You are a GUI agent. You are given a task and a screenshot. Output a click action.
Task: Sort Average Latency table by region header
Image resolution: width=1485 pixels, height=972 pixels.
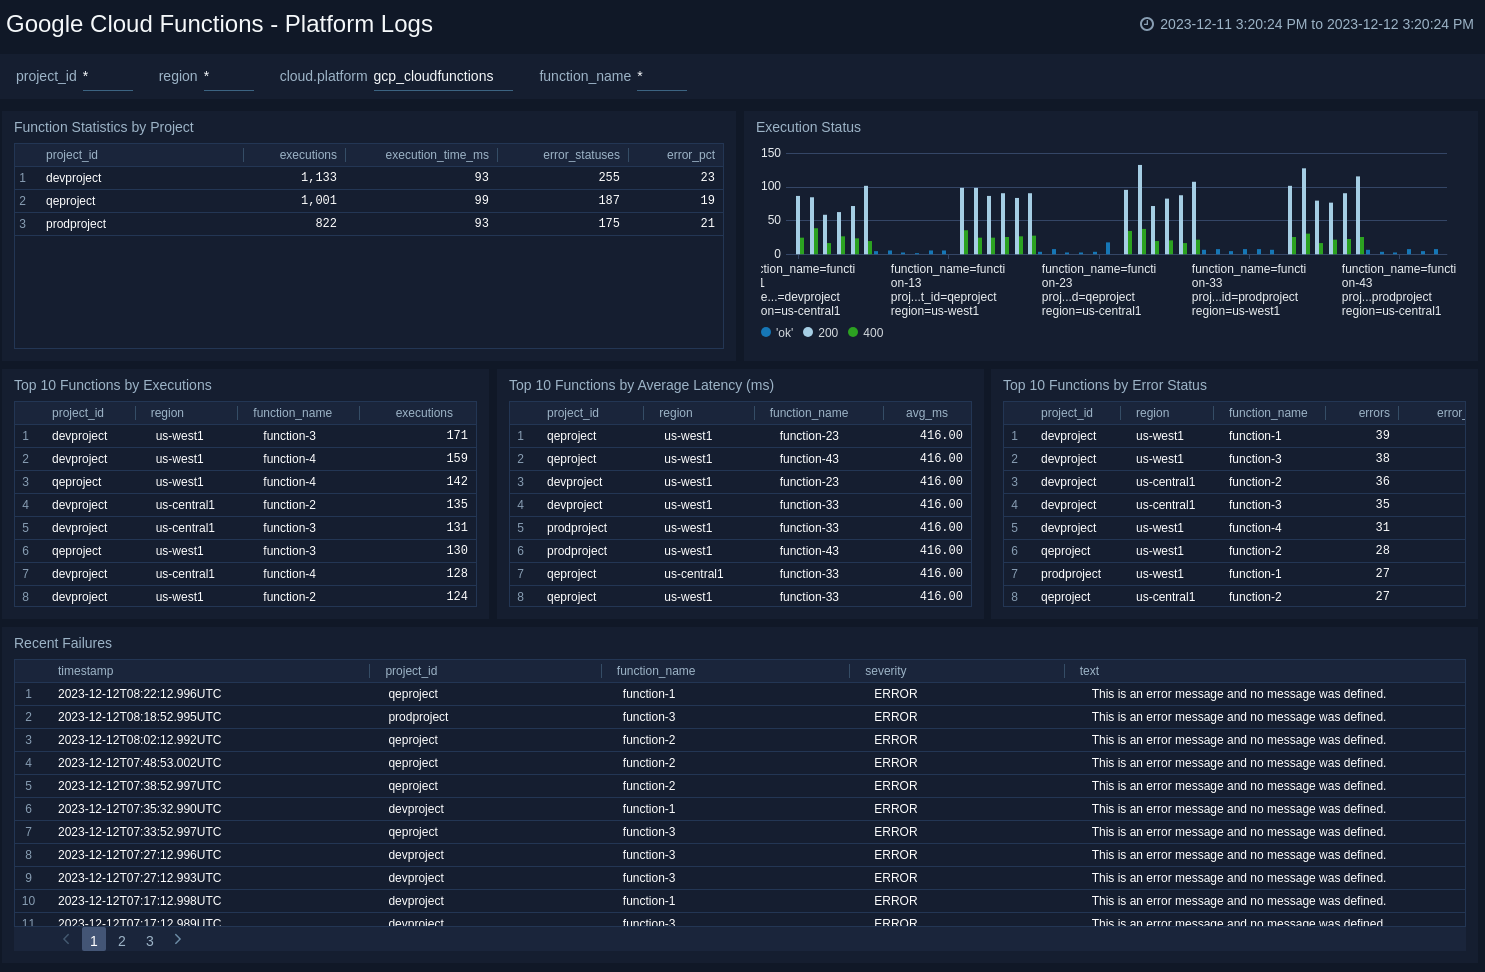(676, 413)
